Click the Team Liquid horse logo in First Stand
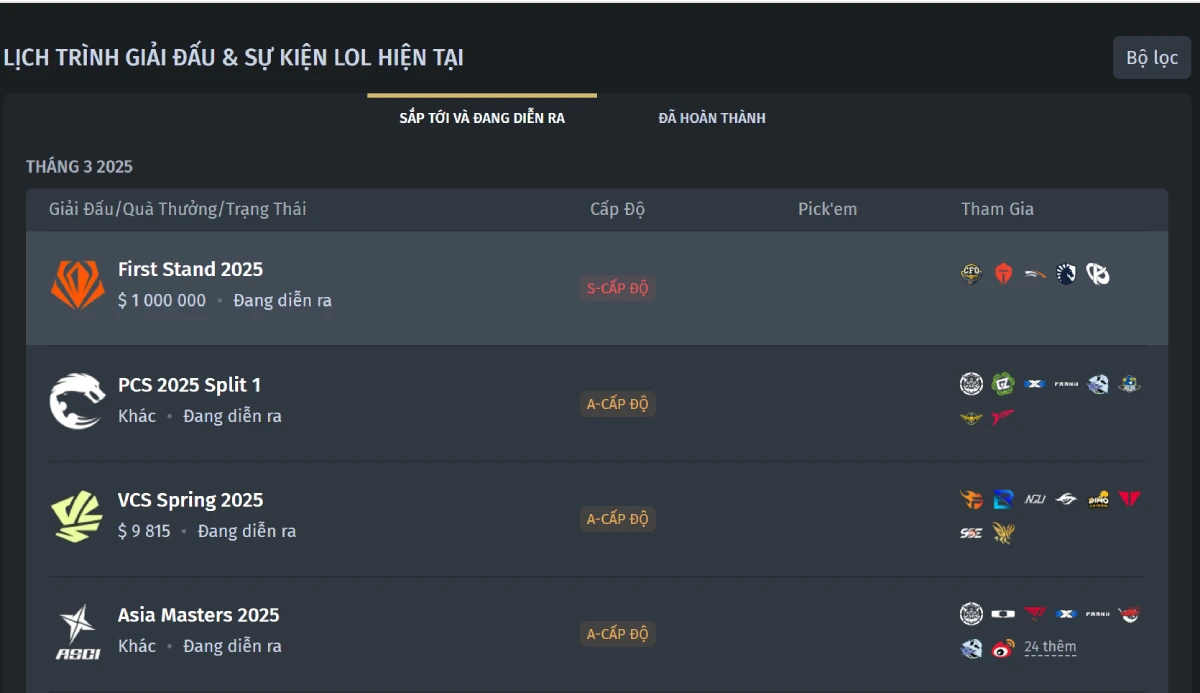The image size is (1200, 693). pyautogui.click(x=1066, y=274)
